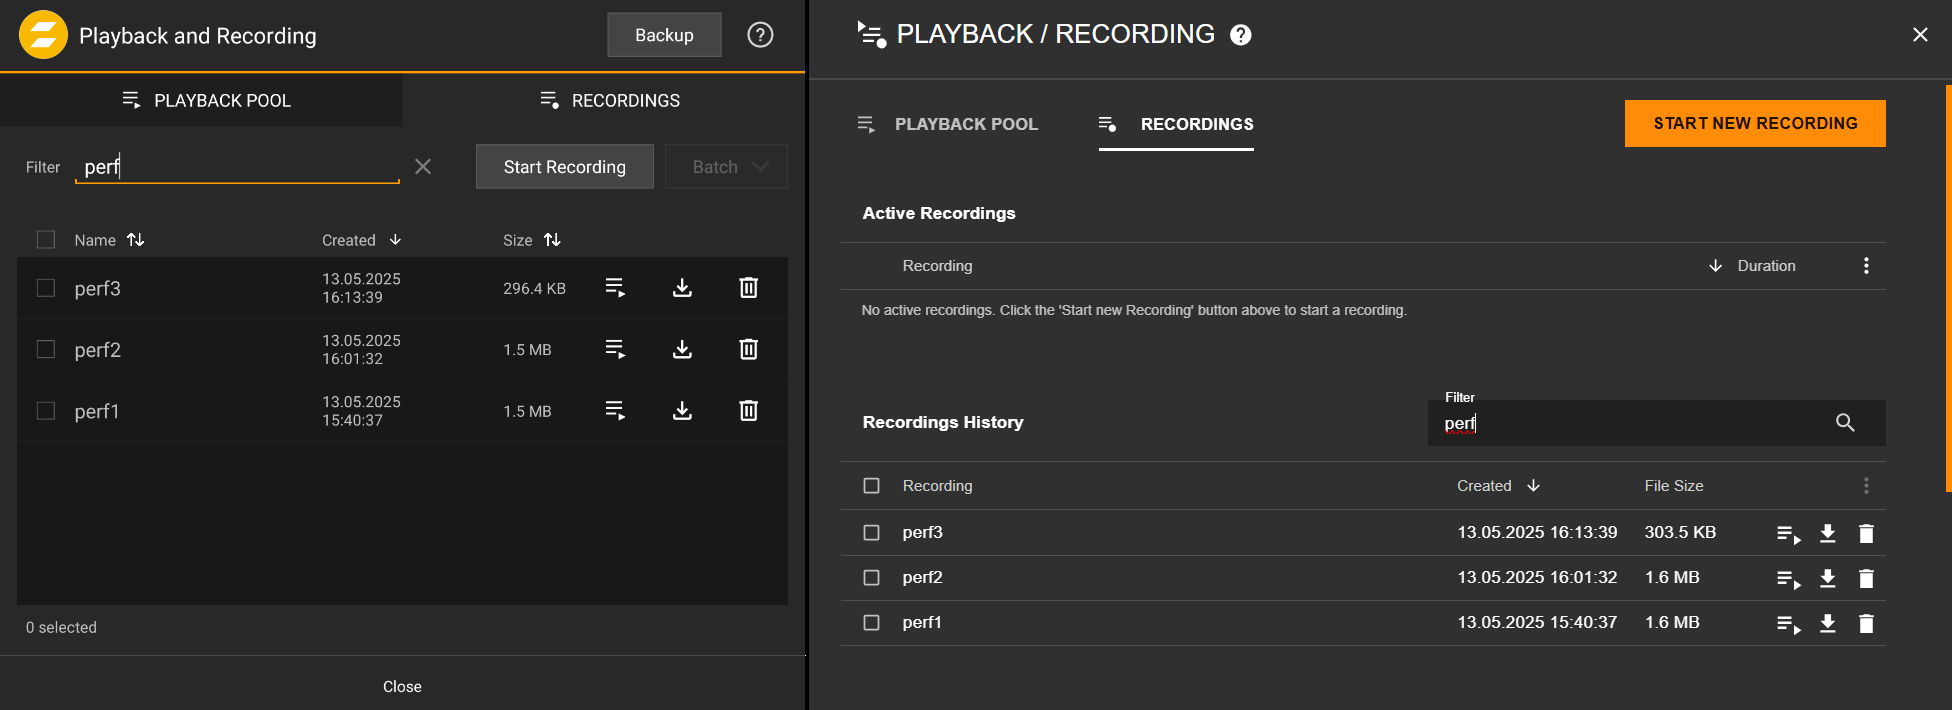
Task: Download perf3 in right Recordings History
Action: pyautogui.click(x=1827, y=533)
